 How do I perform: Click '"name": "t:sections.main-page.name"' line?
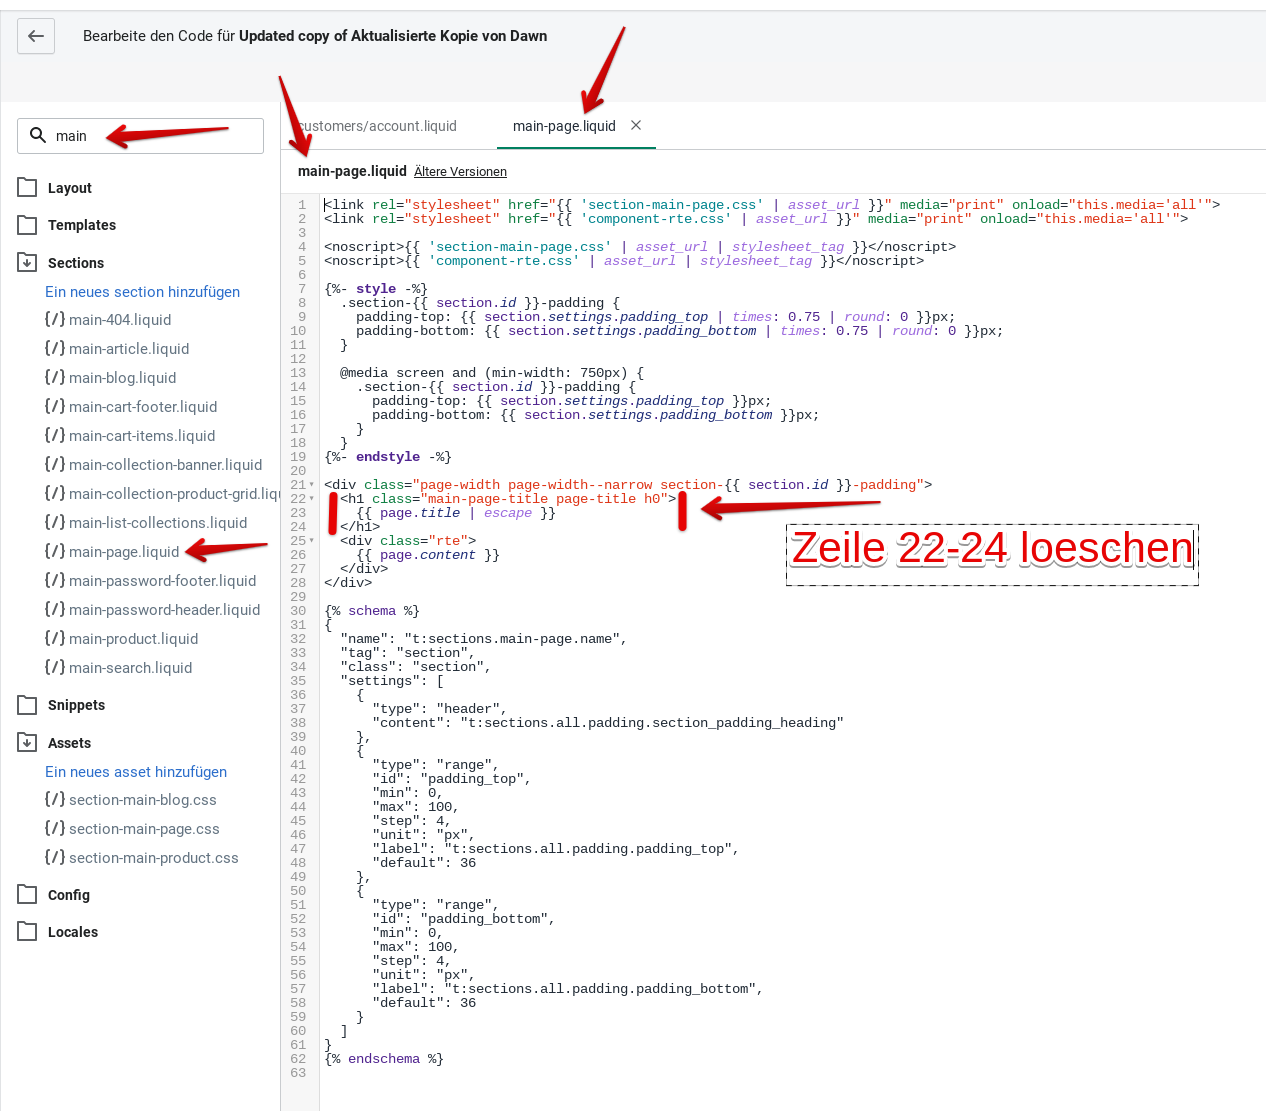484,639
